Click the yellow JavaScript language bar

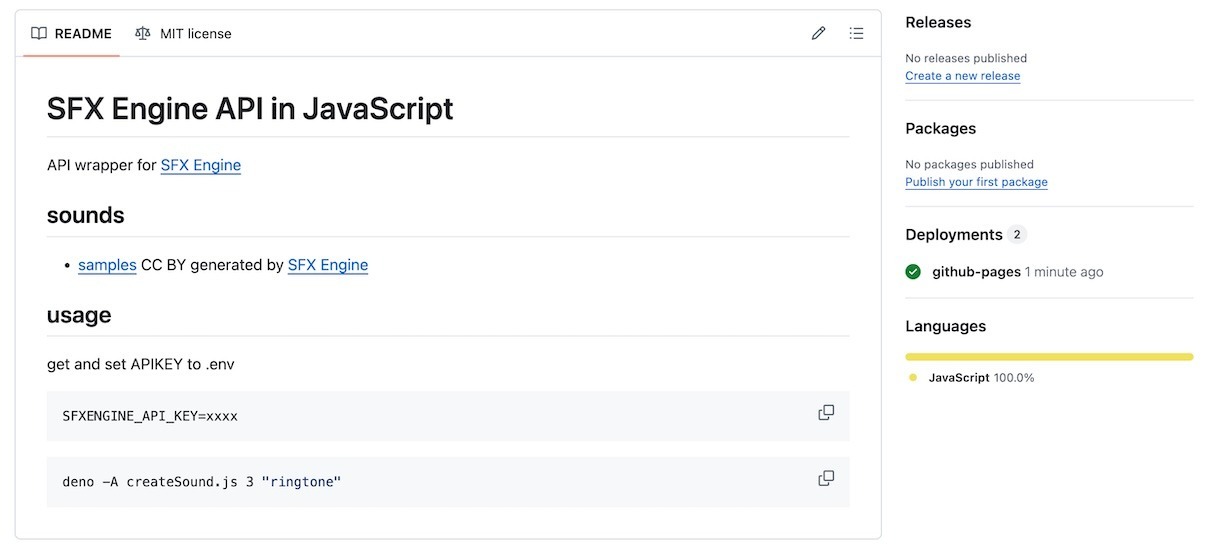click(1049, 356)
